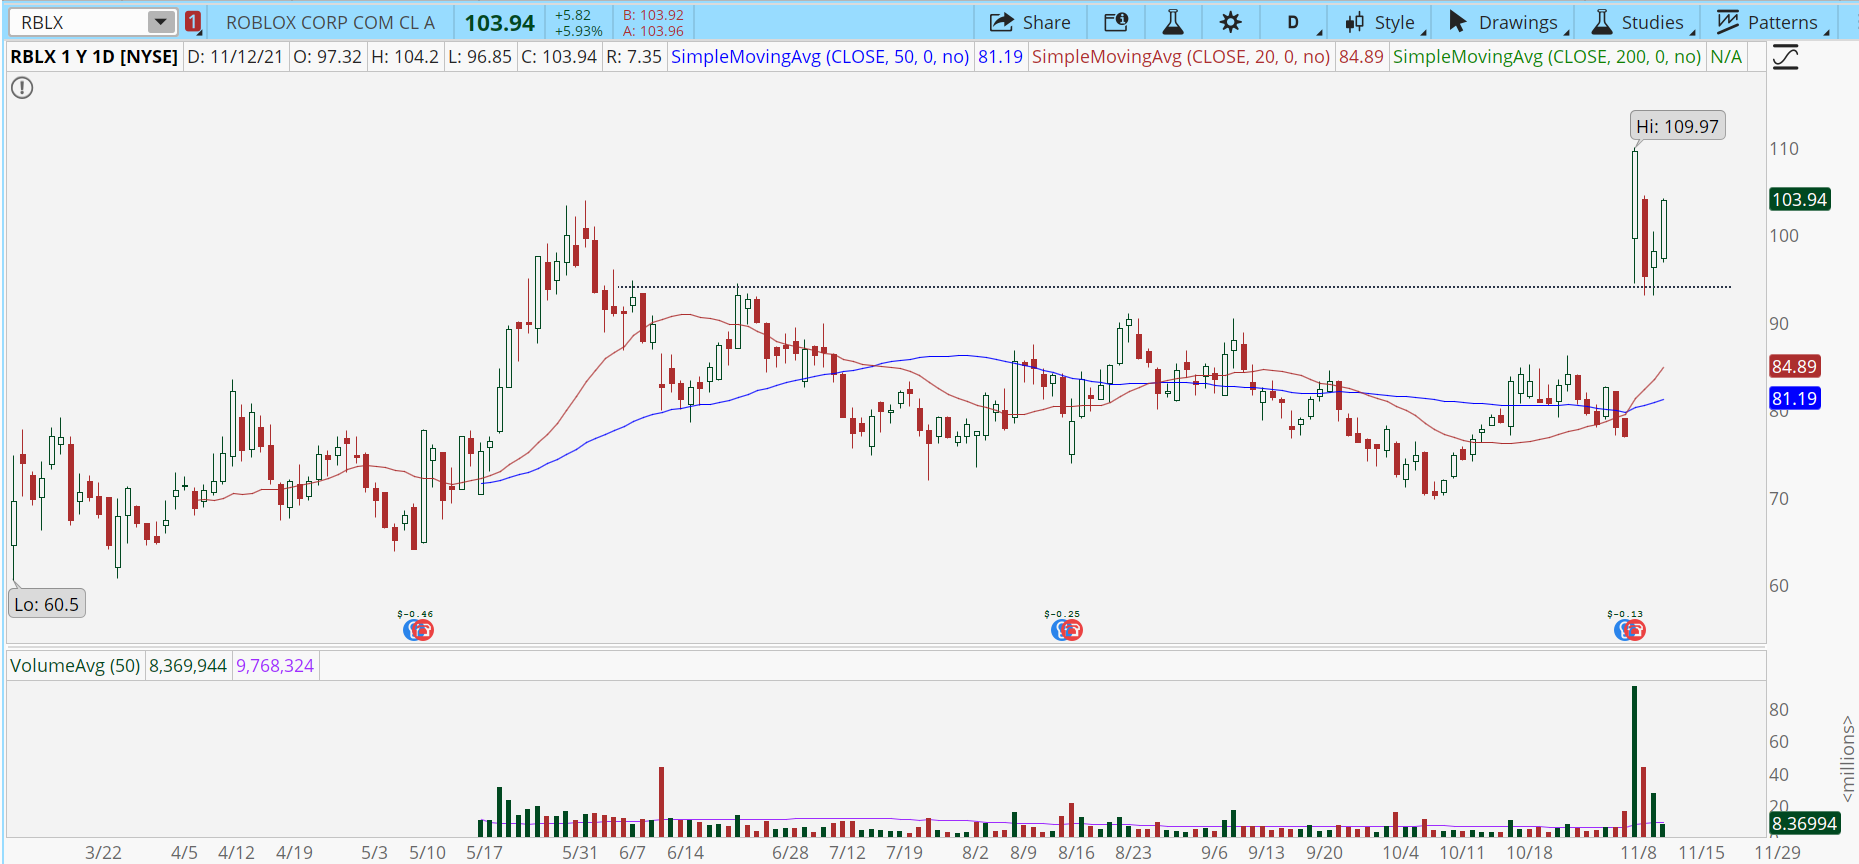The height and width of the screenshot is (864, 1859).
Task: Open the Studies menu
Action: coord(1642,22)
